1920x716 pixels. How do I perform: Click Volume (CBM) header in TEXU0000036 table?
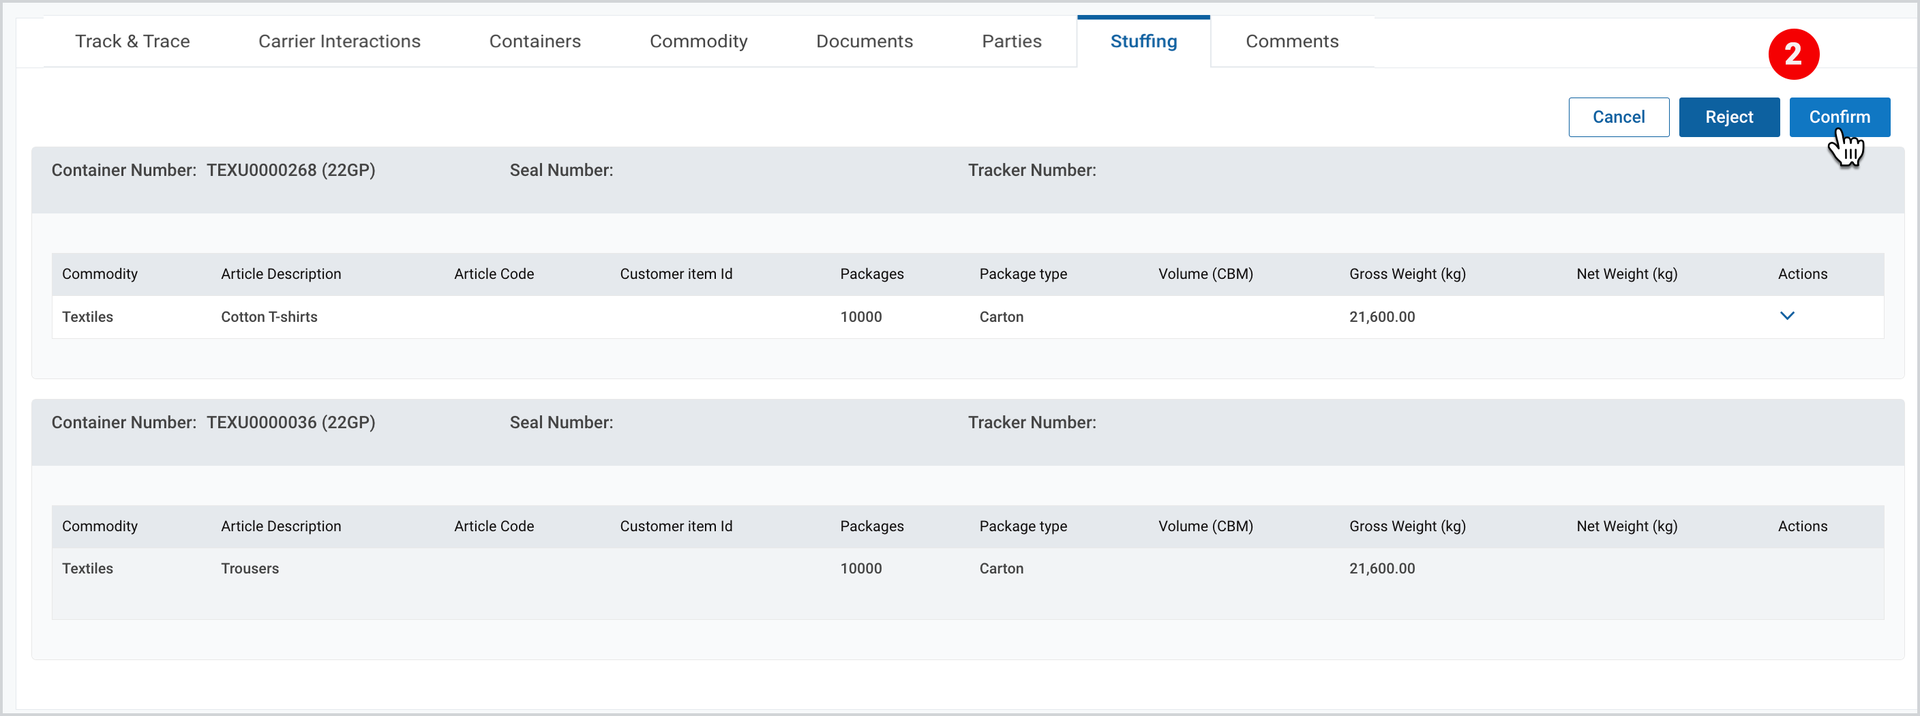[x=1205, y=526]
